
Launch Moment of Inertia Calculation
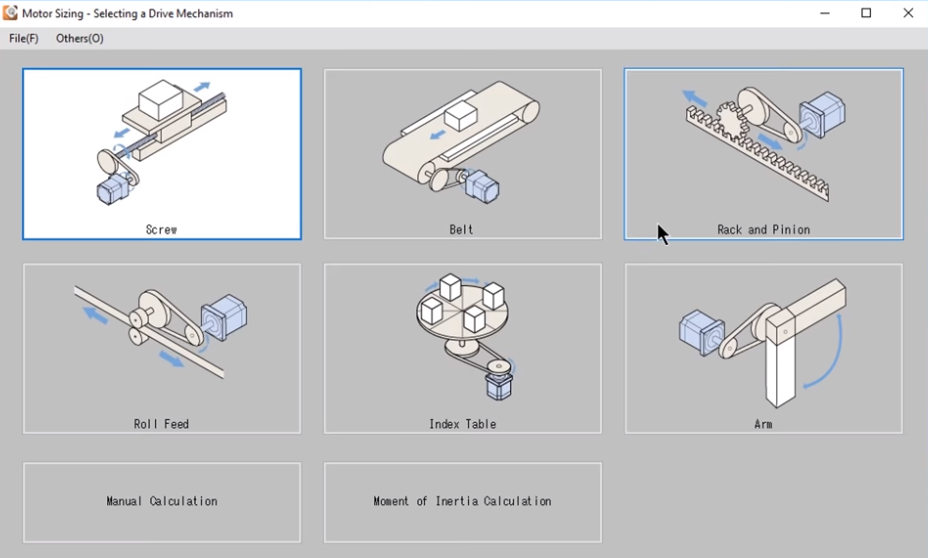pyautogui.click(x=462, y=502)
